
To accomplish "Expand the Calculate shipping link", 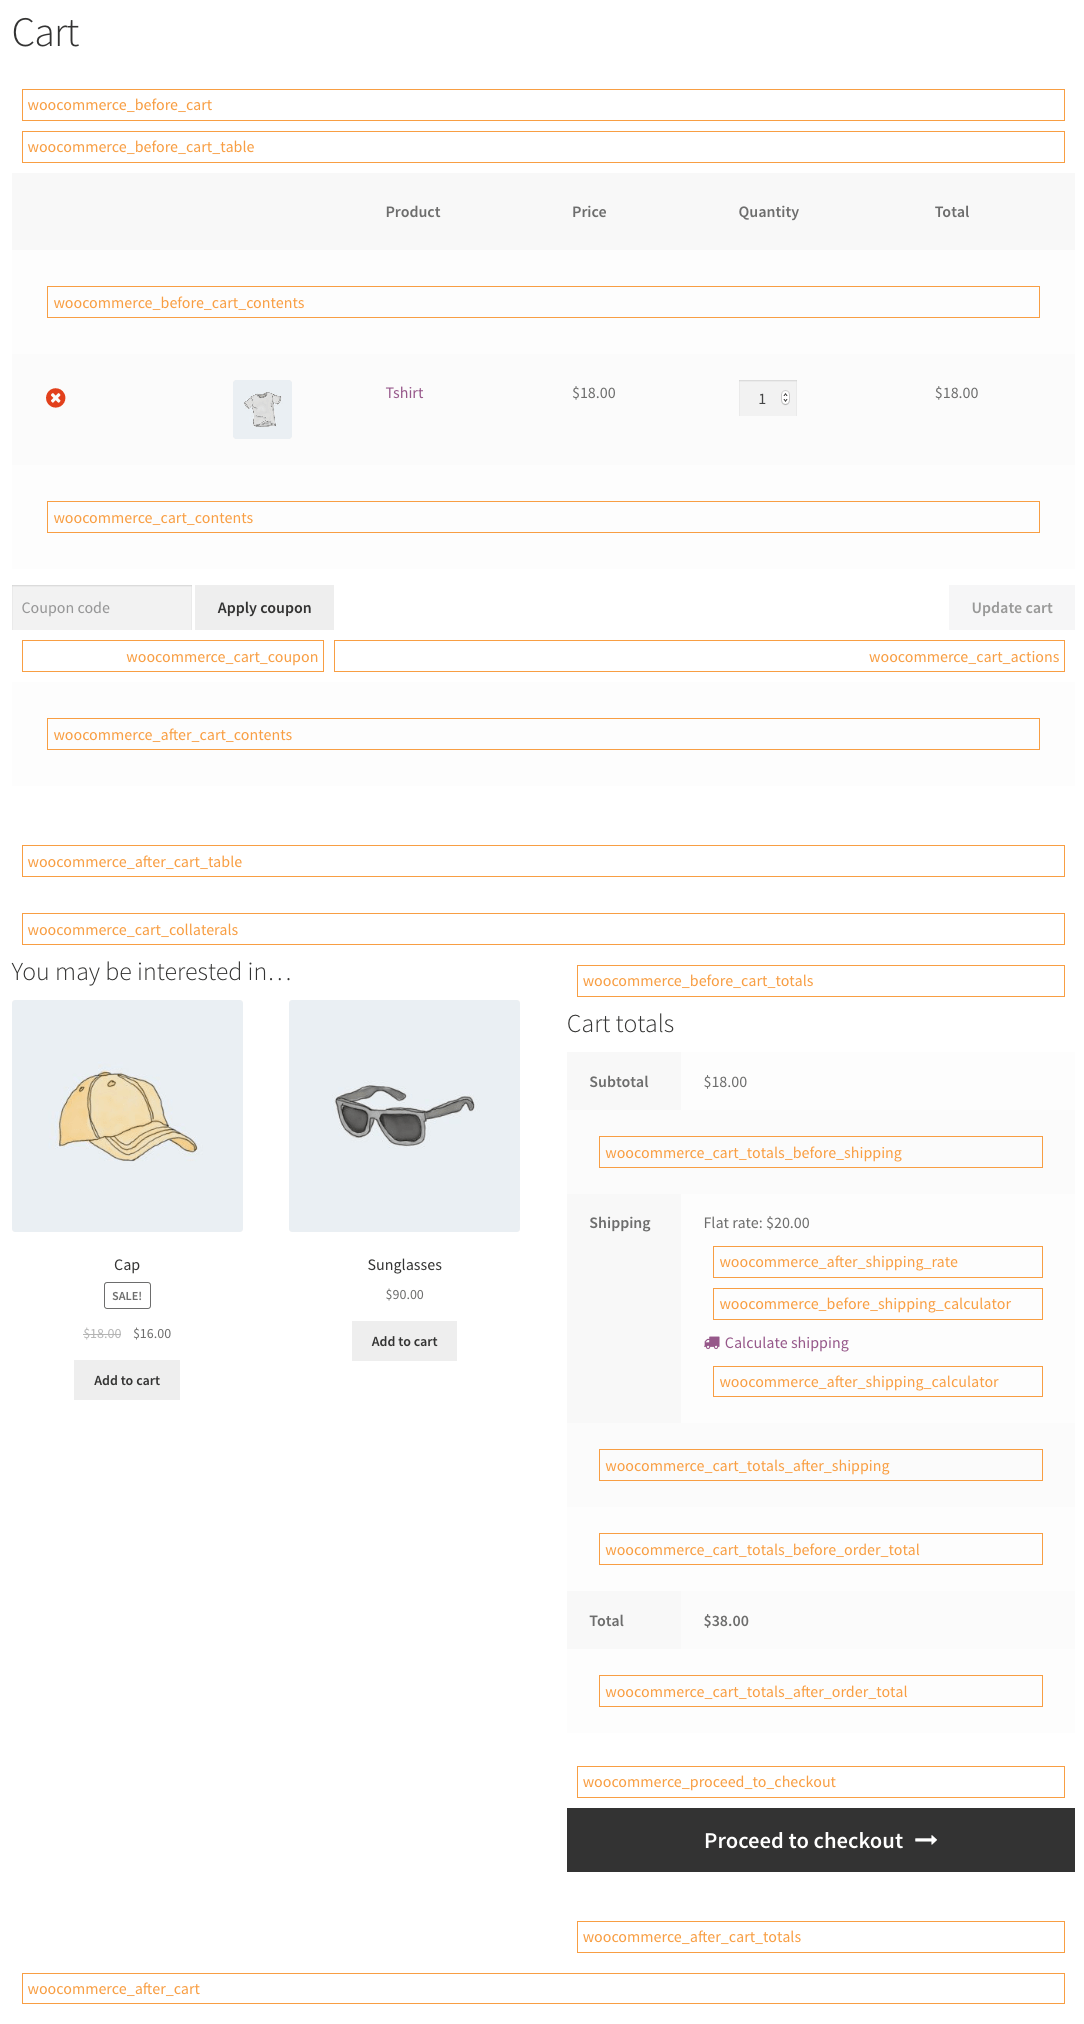I will pyautogui.click(x=786, y=1343).
